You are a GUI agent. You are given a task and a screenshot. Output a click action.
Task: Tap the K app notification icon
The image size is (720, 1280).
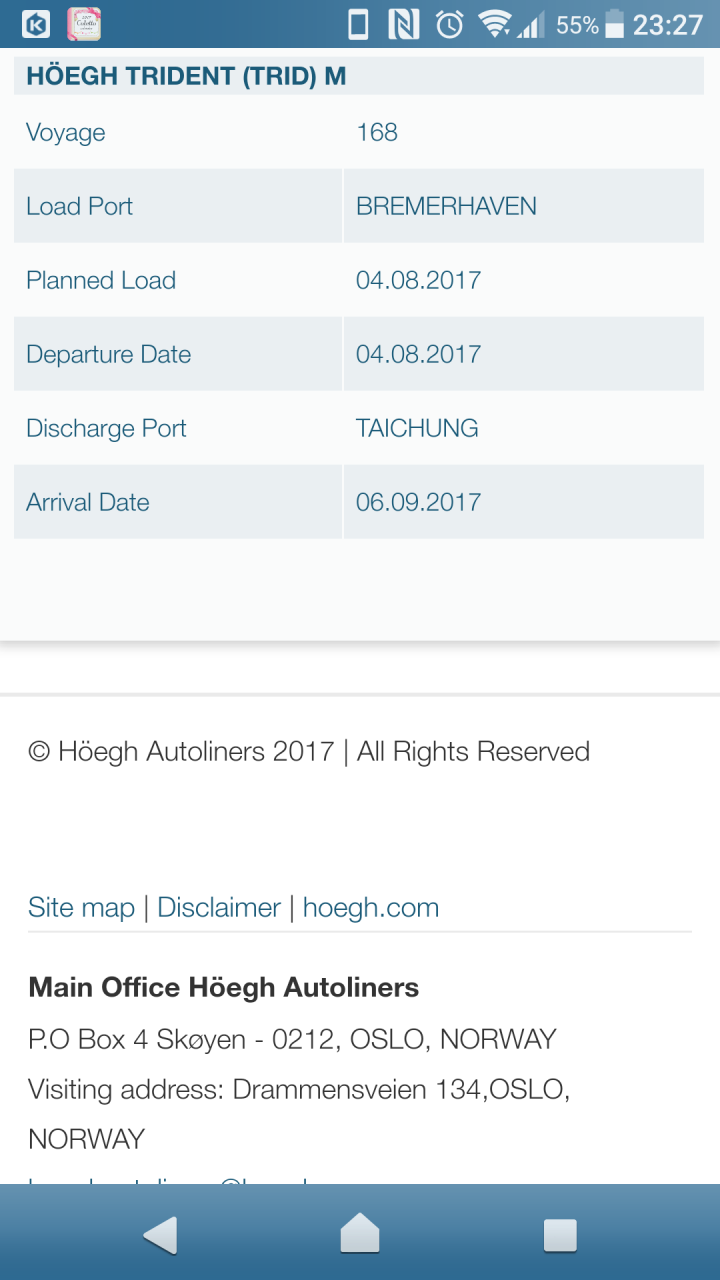pyautogui.click(x=36, y=24)
